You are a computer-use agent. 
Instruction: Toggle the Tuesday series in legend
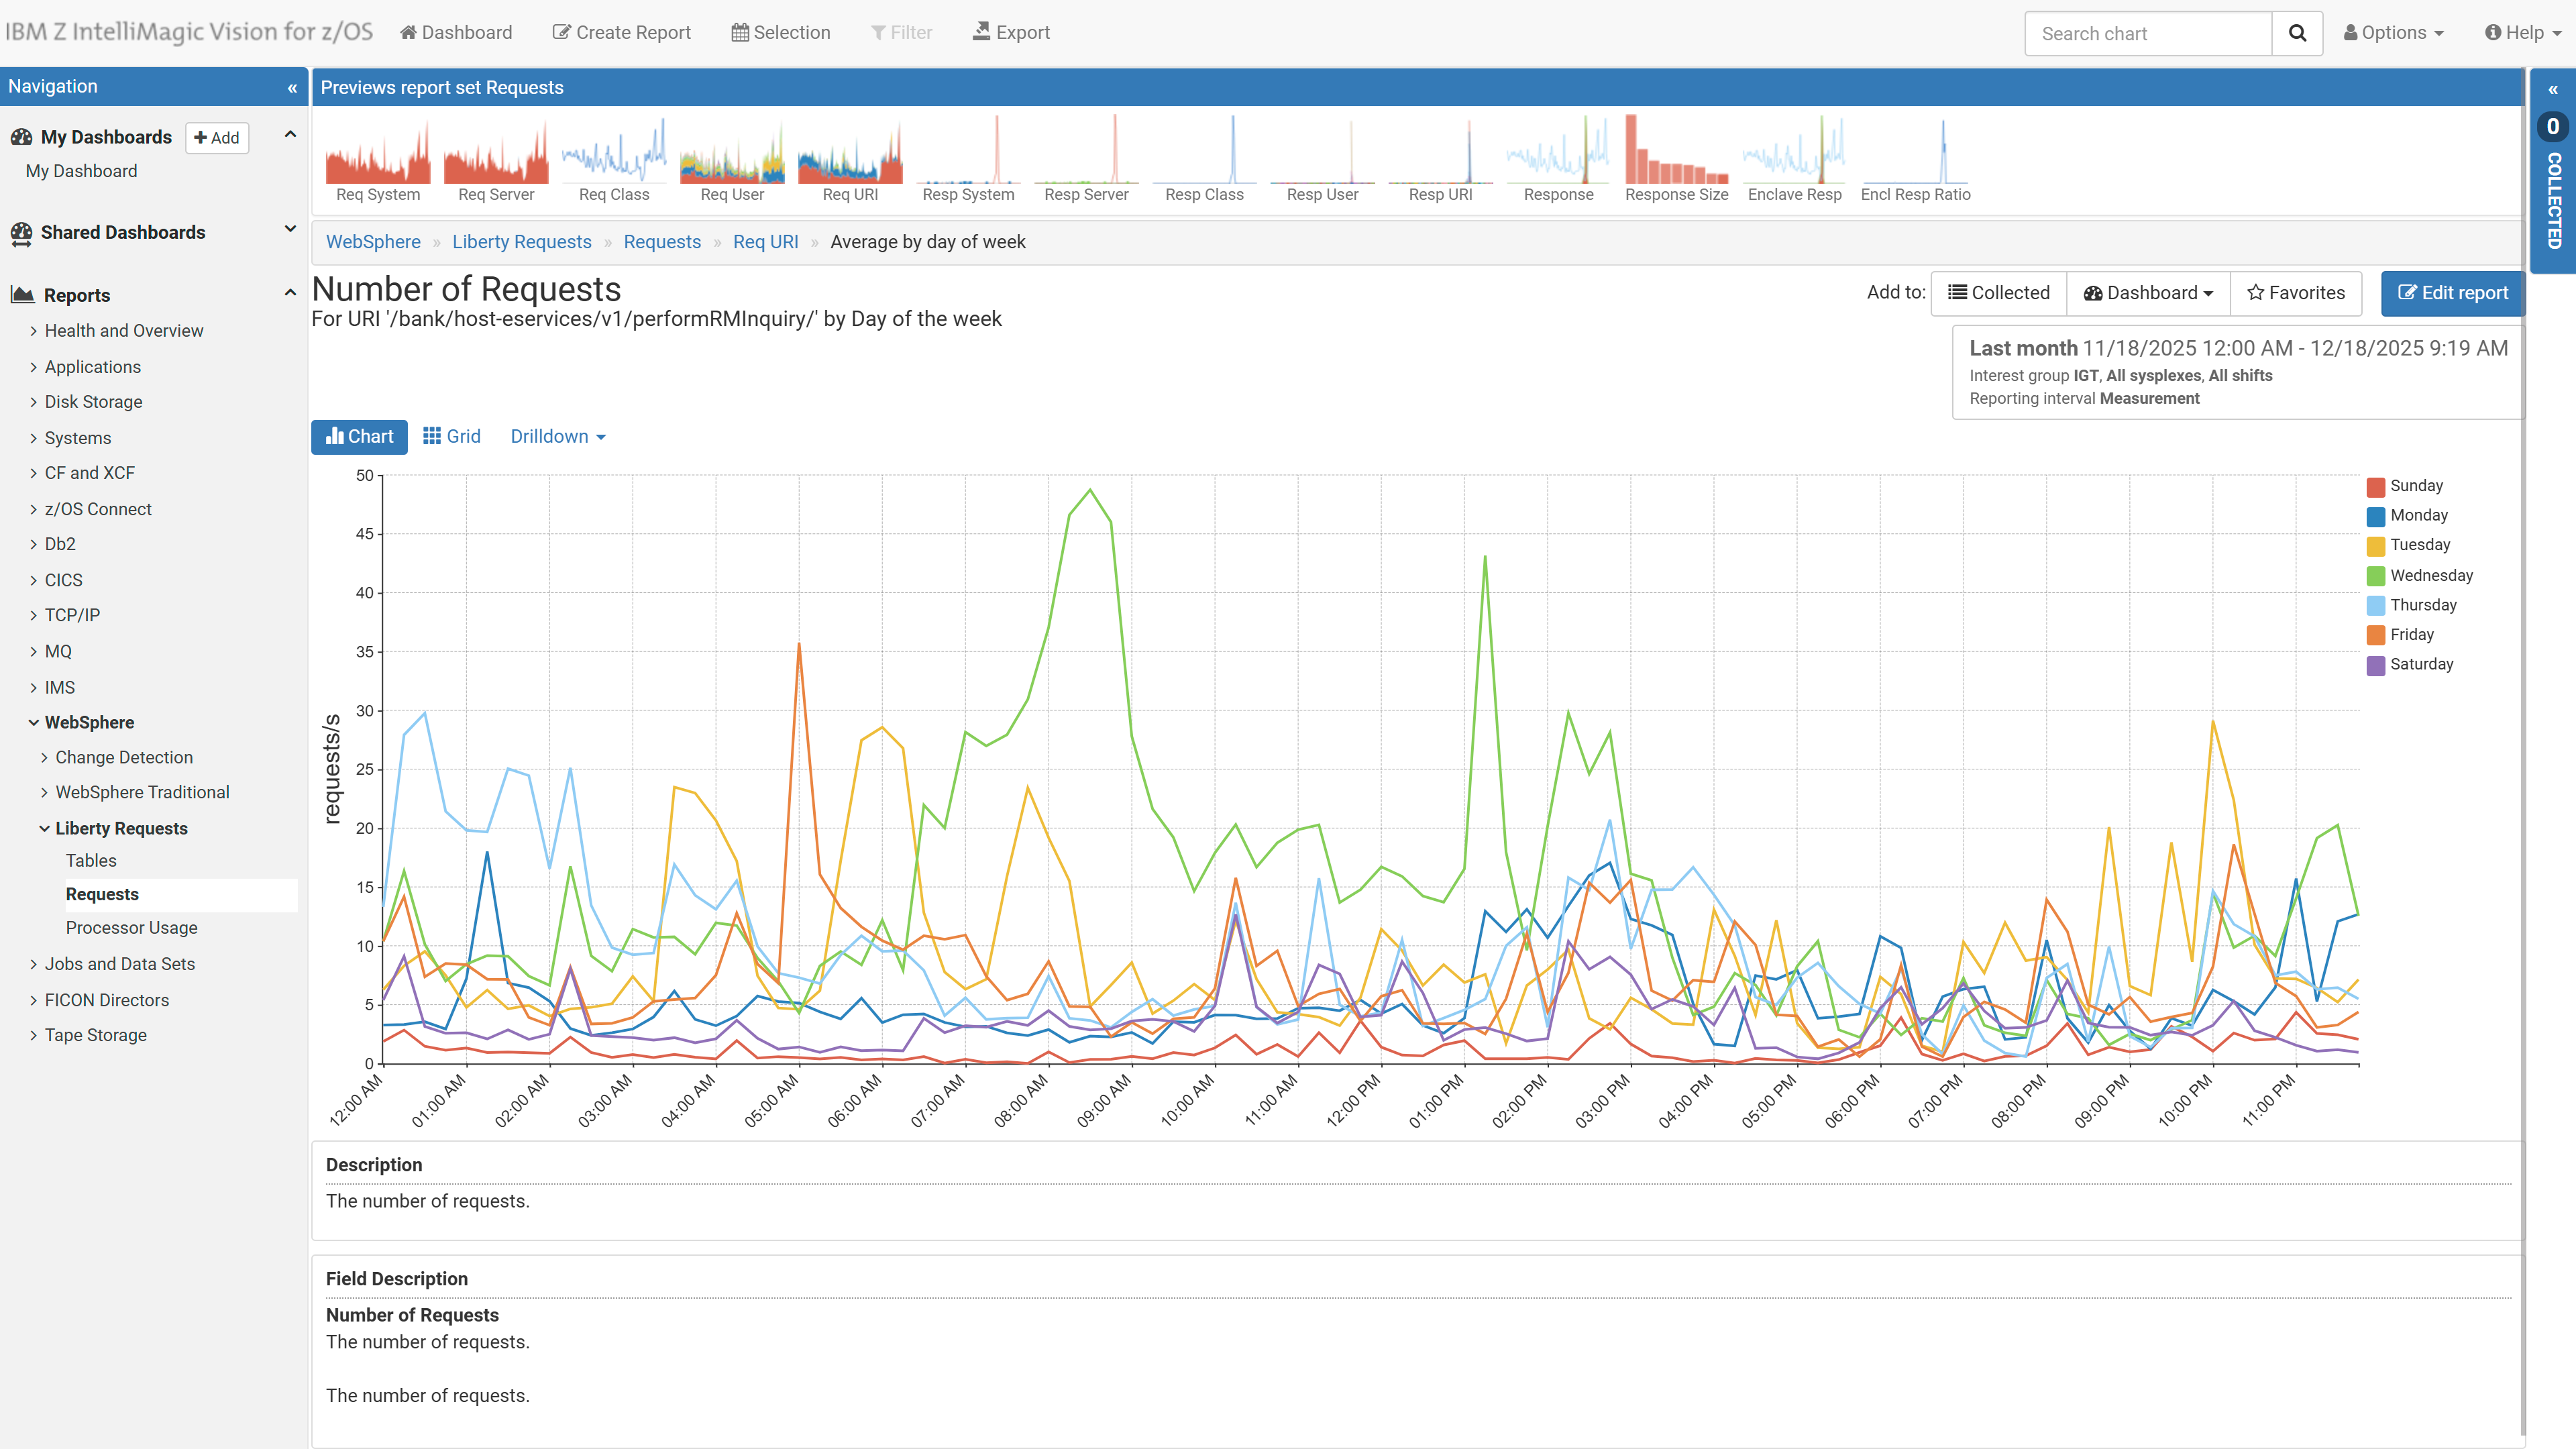[2408, 545]
